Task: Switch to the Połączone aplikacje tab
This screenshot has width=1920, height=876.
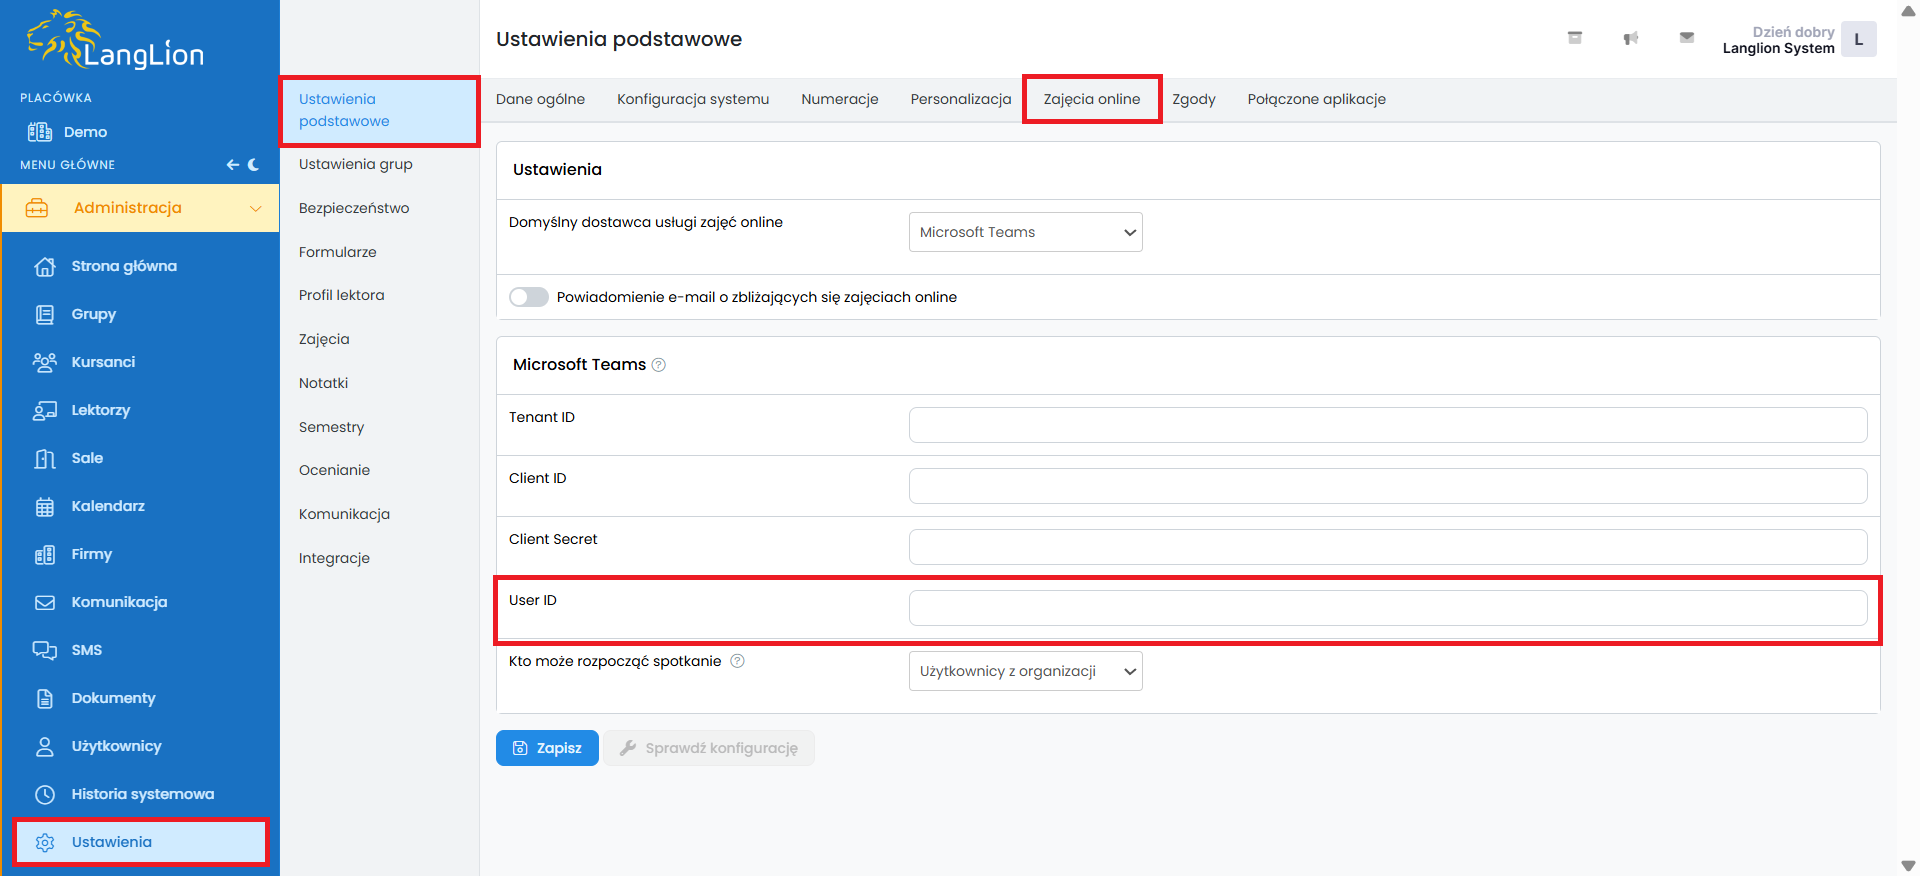Action: 1316,99
